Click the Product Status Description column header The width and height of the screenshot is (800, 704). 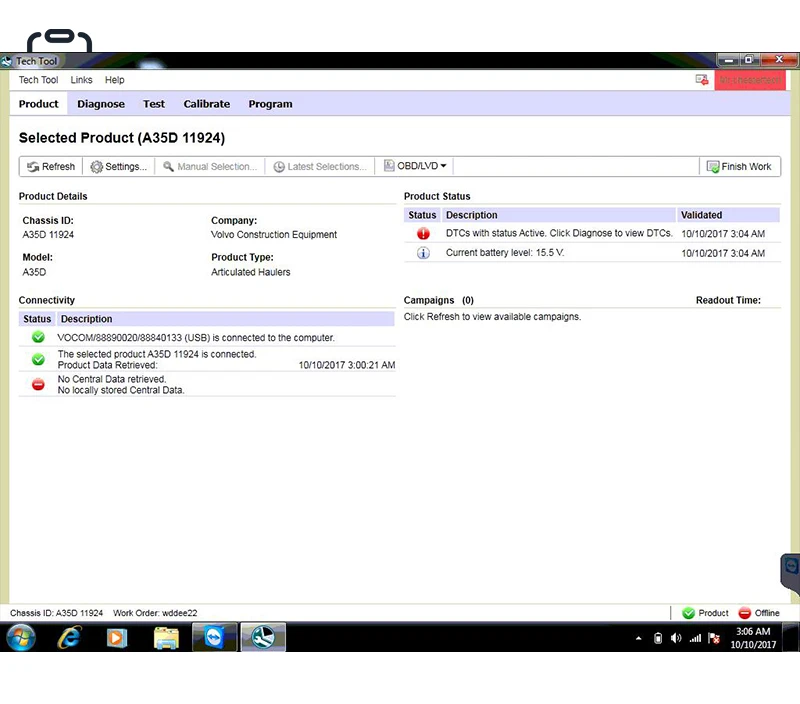pyautogui.click(x=559, y=215)
